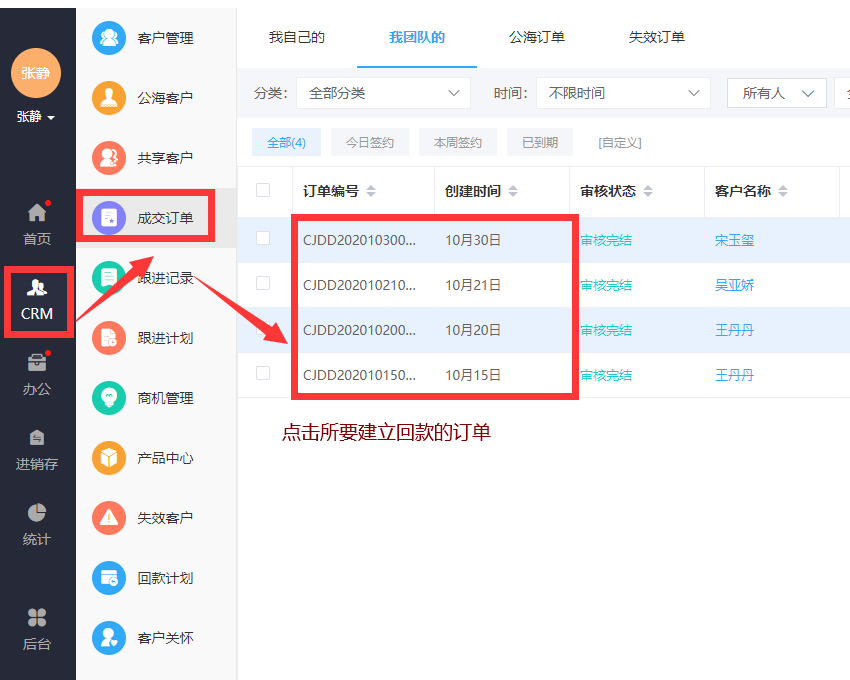Sort by 订单编号 column arrows
Screen dimensions: 850x680
371,191
